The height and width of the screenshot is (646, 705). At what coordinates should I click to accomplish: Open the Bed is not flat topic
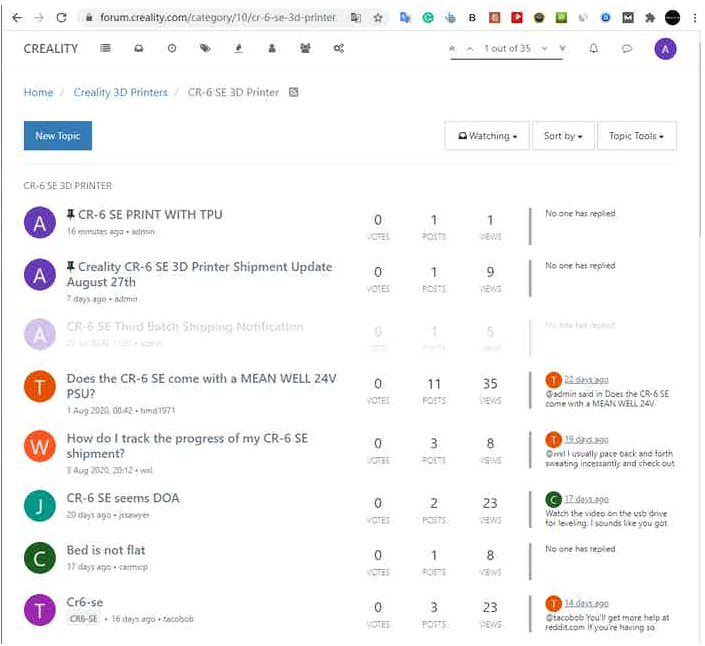click(106, 550)
